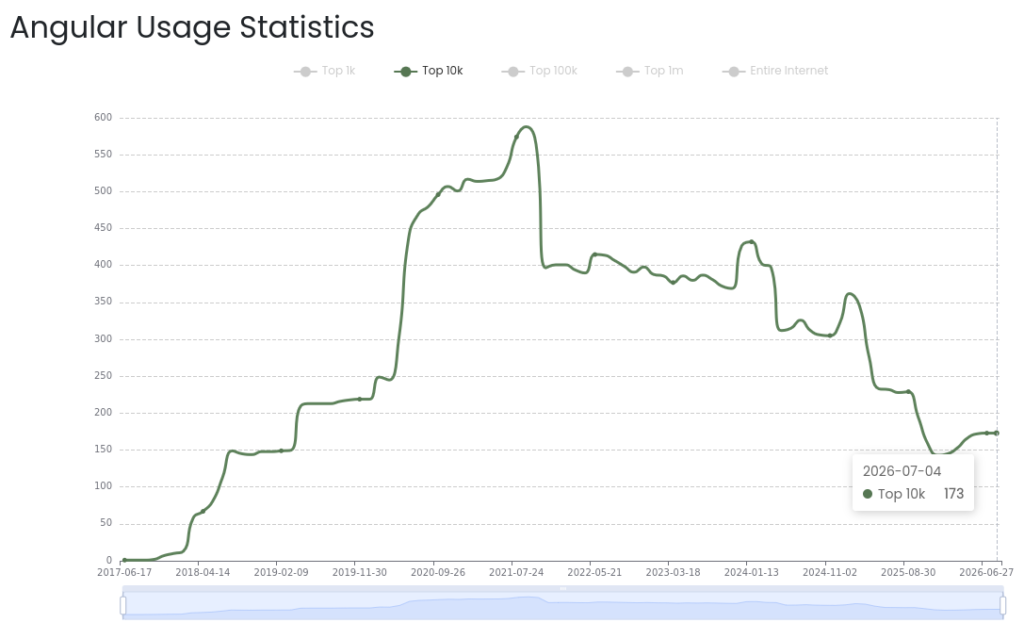Click the 2026-06-27 axis label
Image resolution: width=1024 pixels, height=639 pixels.
coord(986,572)
